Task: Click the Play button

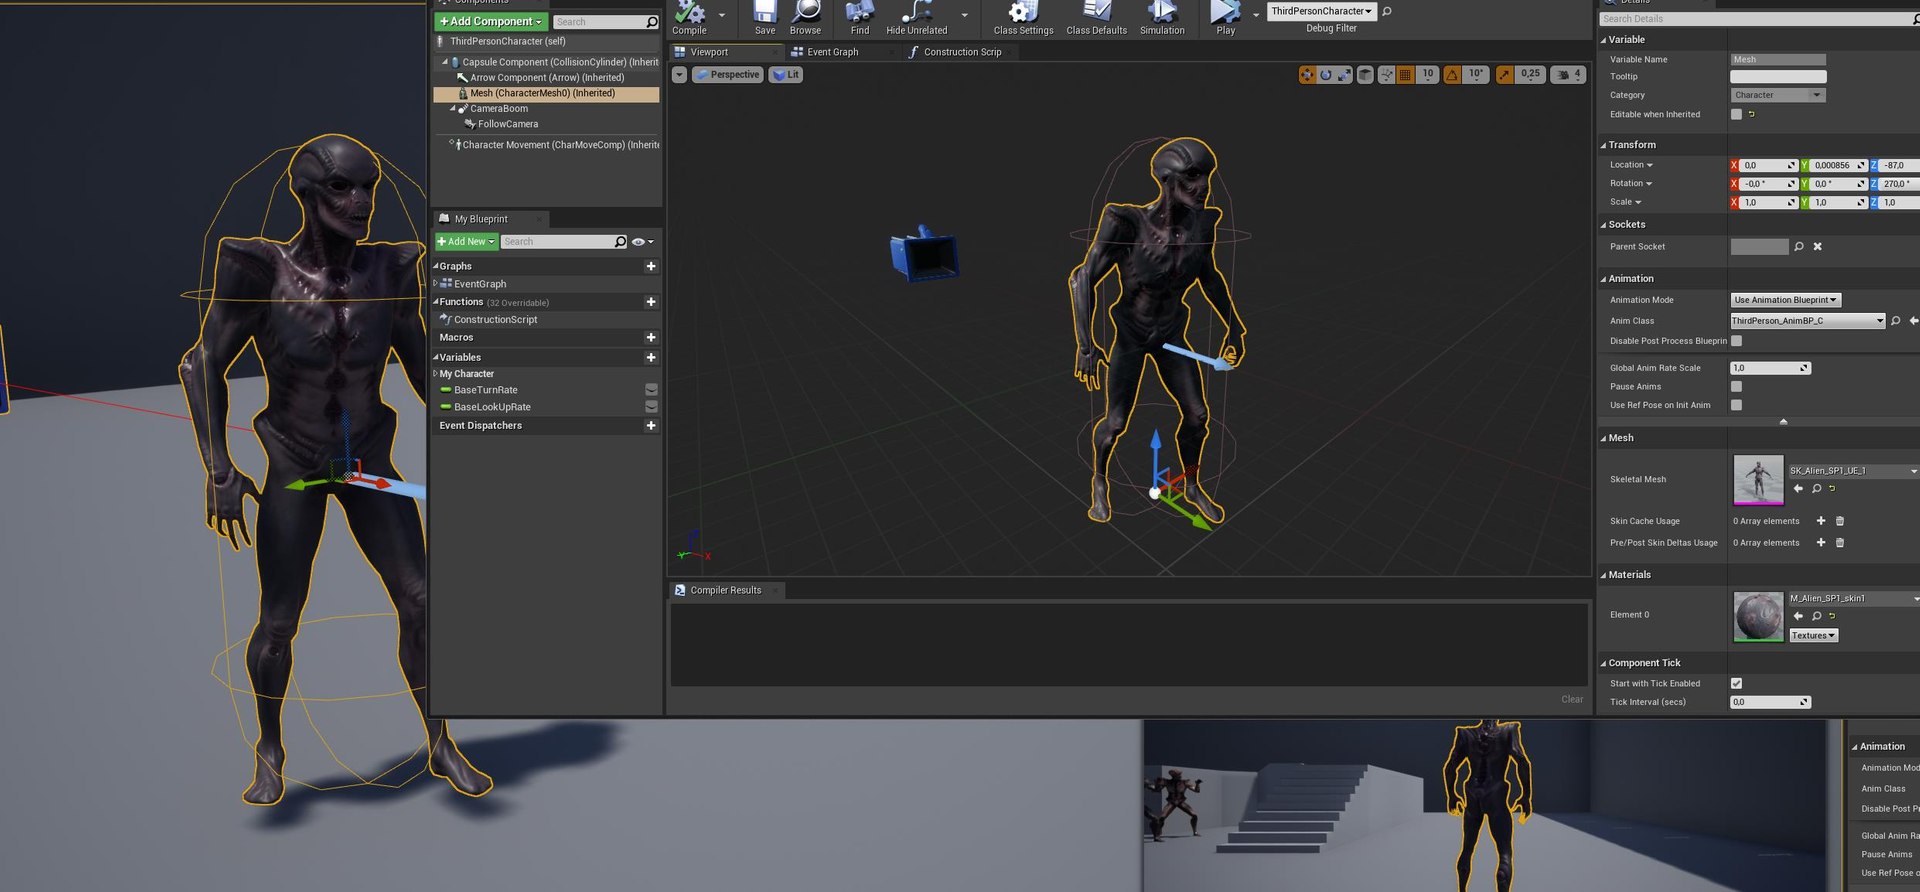Action: tap(1225, 18)
